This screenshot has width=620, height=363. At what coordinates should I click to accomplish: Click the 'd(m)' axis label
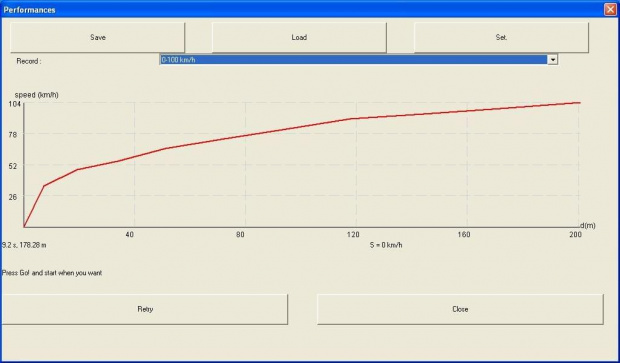coord(588,225)
